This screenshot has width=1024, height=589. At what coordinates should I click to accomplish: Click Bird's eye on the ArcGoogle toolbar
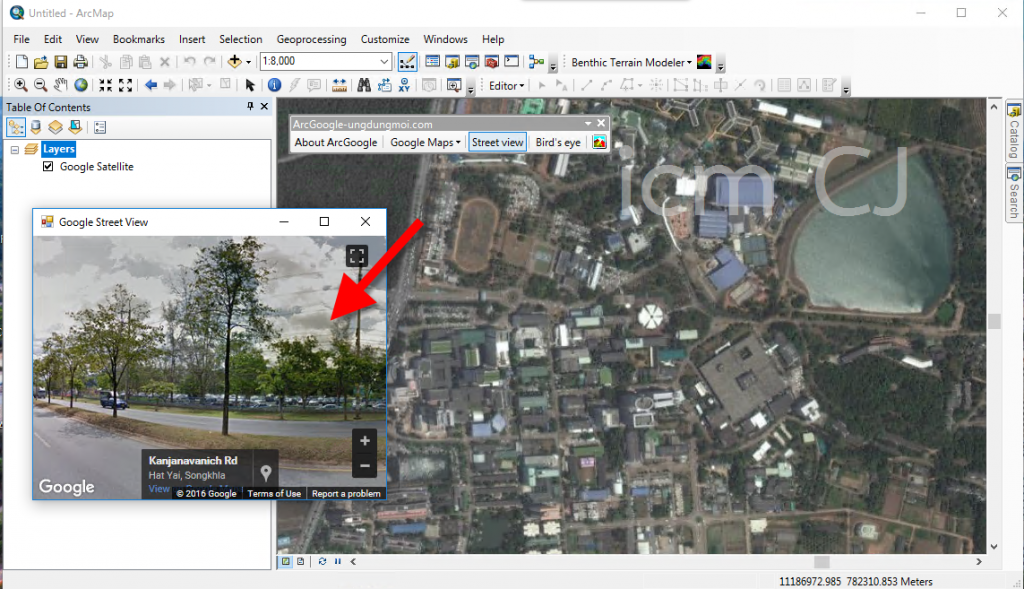click(557, 141)
